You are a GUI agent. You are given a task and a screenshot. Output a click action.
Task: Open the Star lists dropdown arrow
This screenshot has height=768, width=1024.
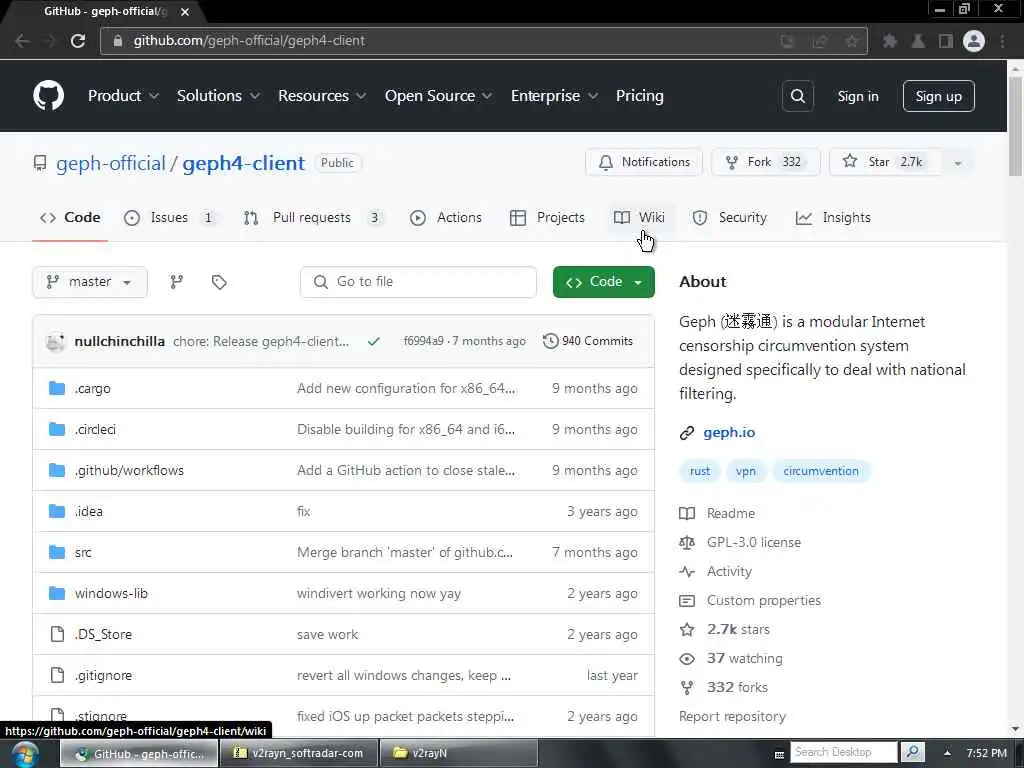957,163
